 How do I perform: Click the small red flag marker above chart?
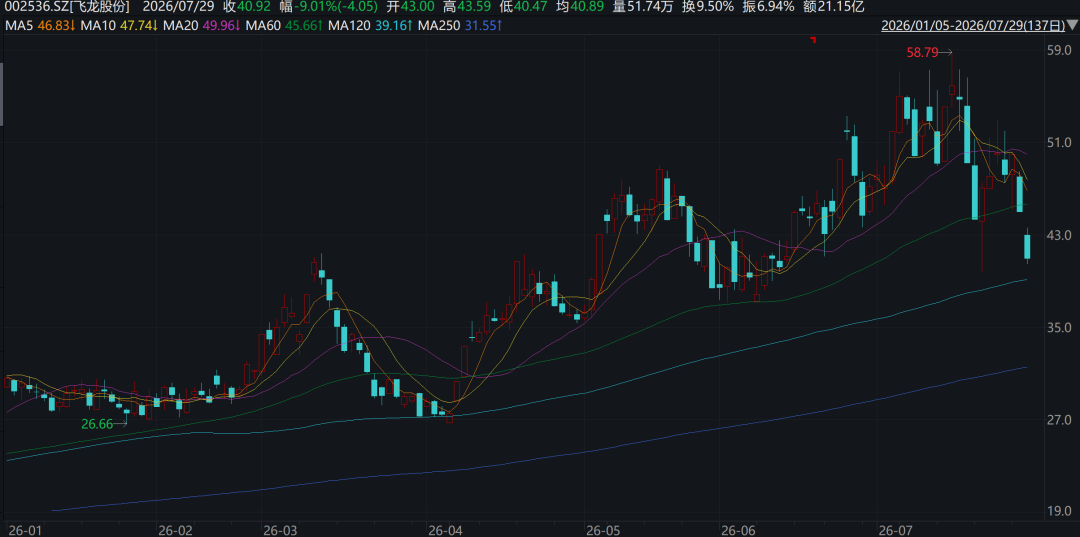(813, 41)
